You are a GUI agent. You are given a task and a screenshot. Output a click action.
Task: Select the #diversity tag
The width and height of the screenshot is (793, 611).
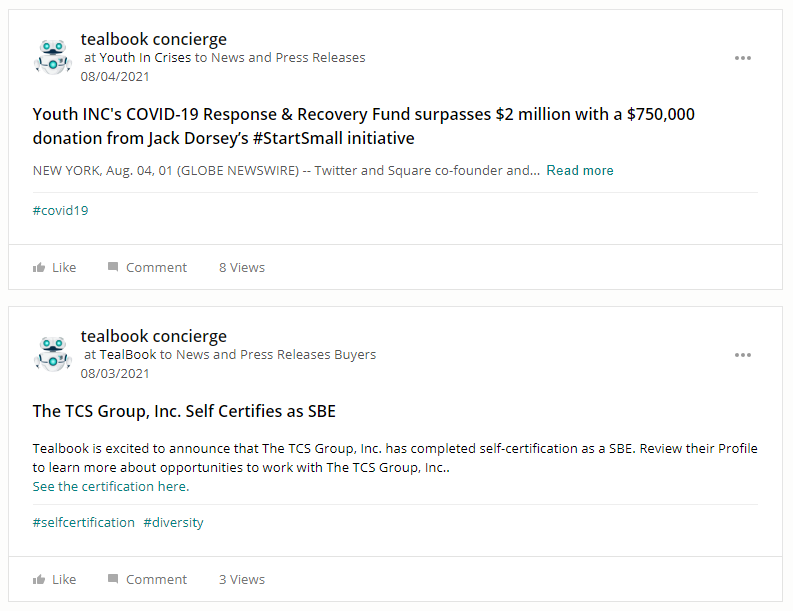[173, 522]
